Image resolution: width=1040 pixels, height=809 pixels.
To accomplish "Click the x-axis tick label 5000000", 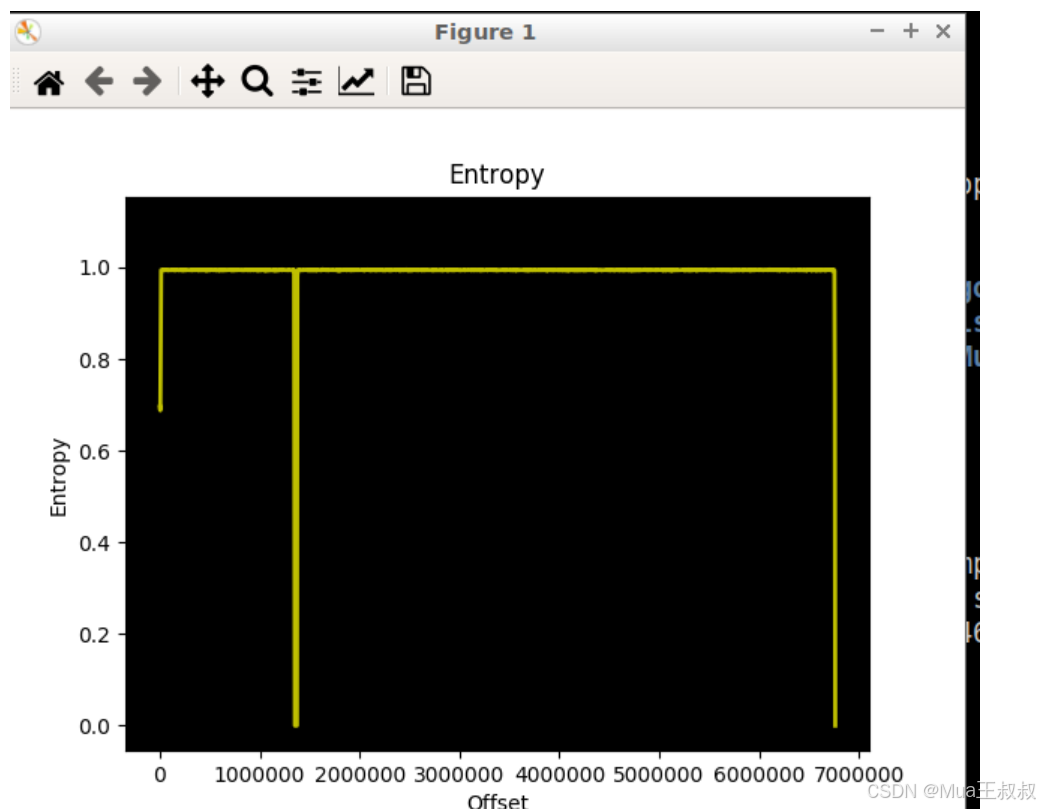I will point(659,775).
